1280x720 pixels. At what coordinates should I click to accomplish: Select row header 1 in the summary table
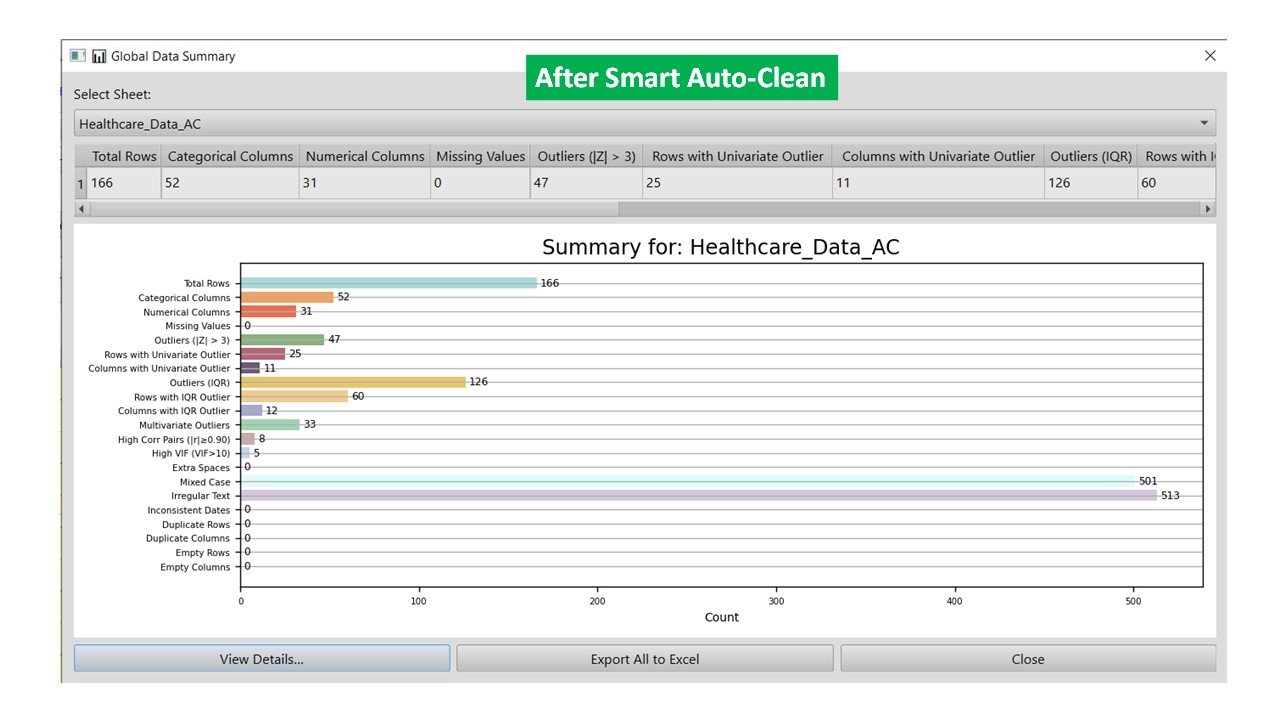tap(81, 183)
